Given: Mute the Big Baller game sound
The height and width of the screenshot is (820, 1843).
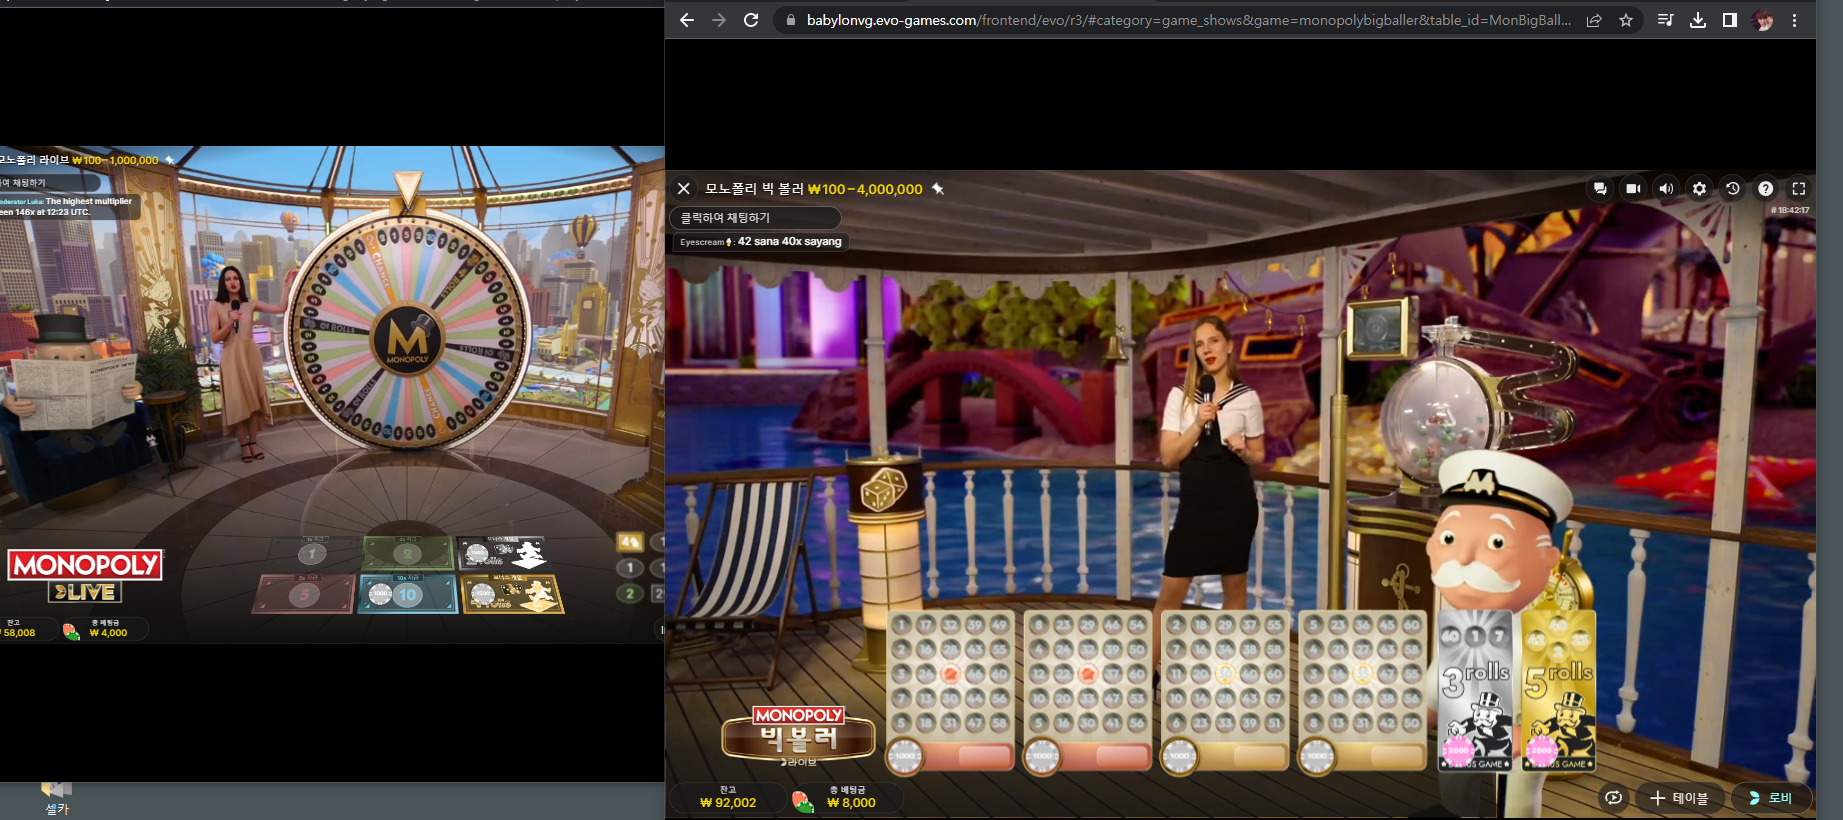Looking at the screenshot, I should [1666, 188].
